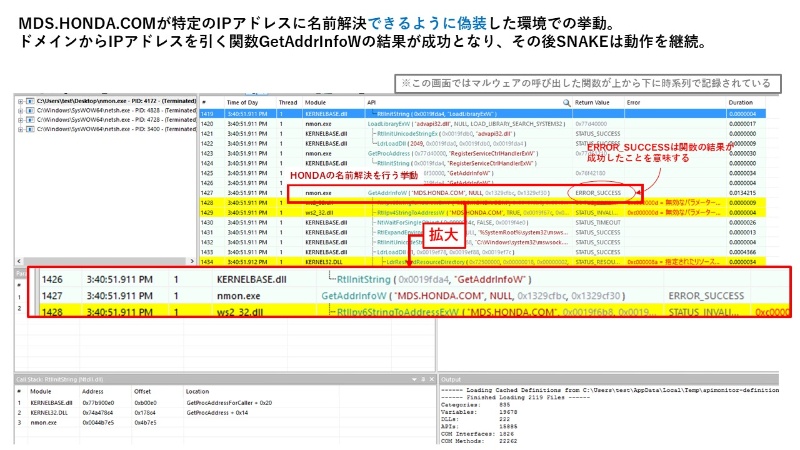Click icon of netsh.exe PID 4728
Screen dimensions: 800x450
31,120
